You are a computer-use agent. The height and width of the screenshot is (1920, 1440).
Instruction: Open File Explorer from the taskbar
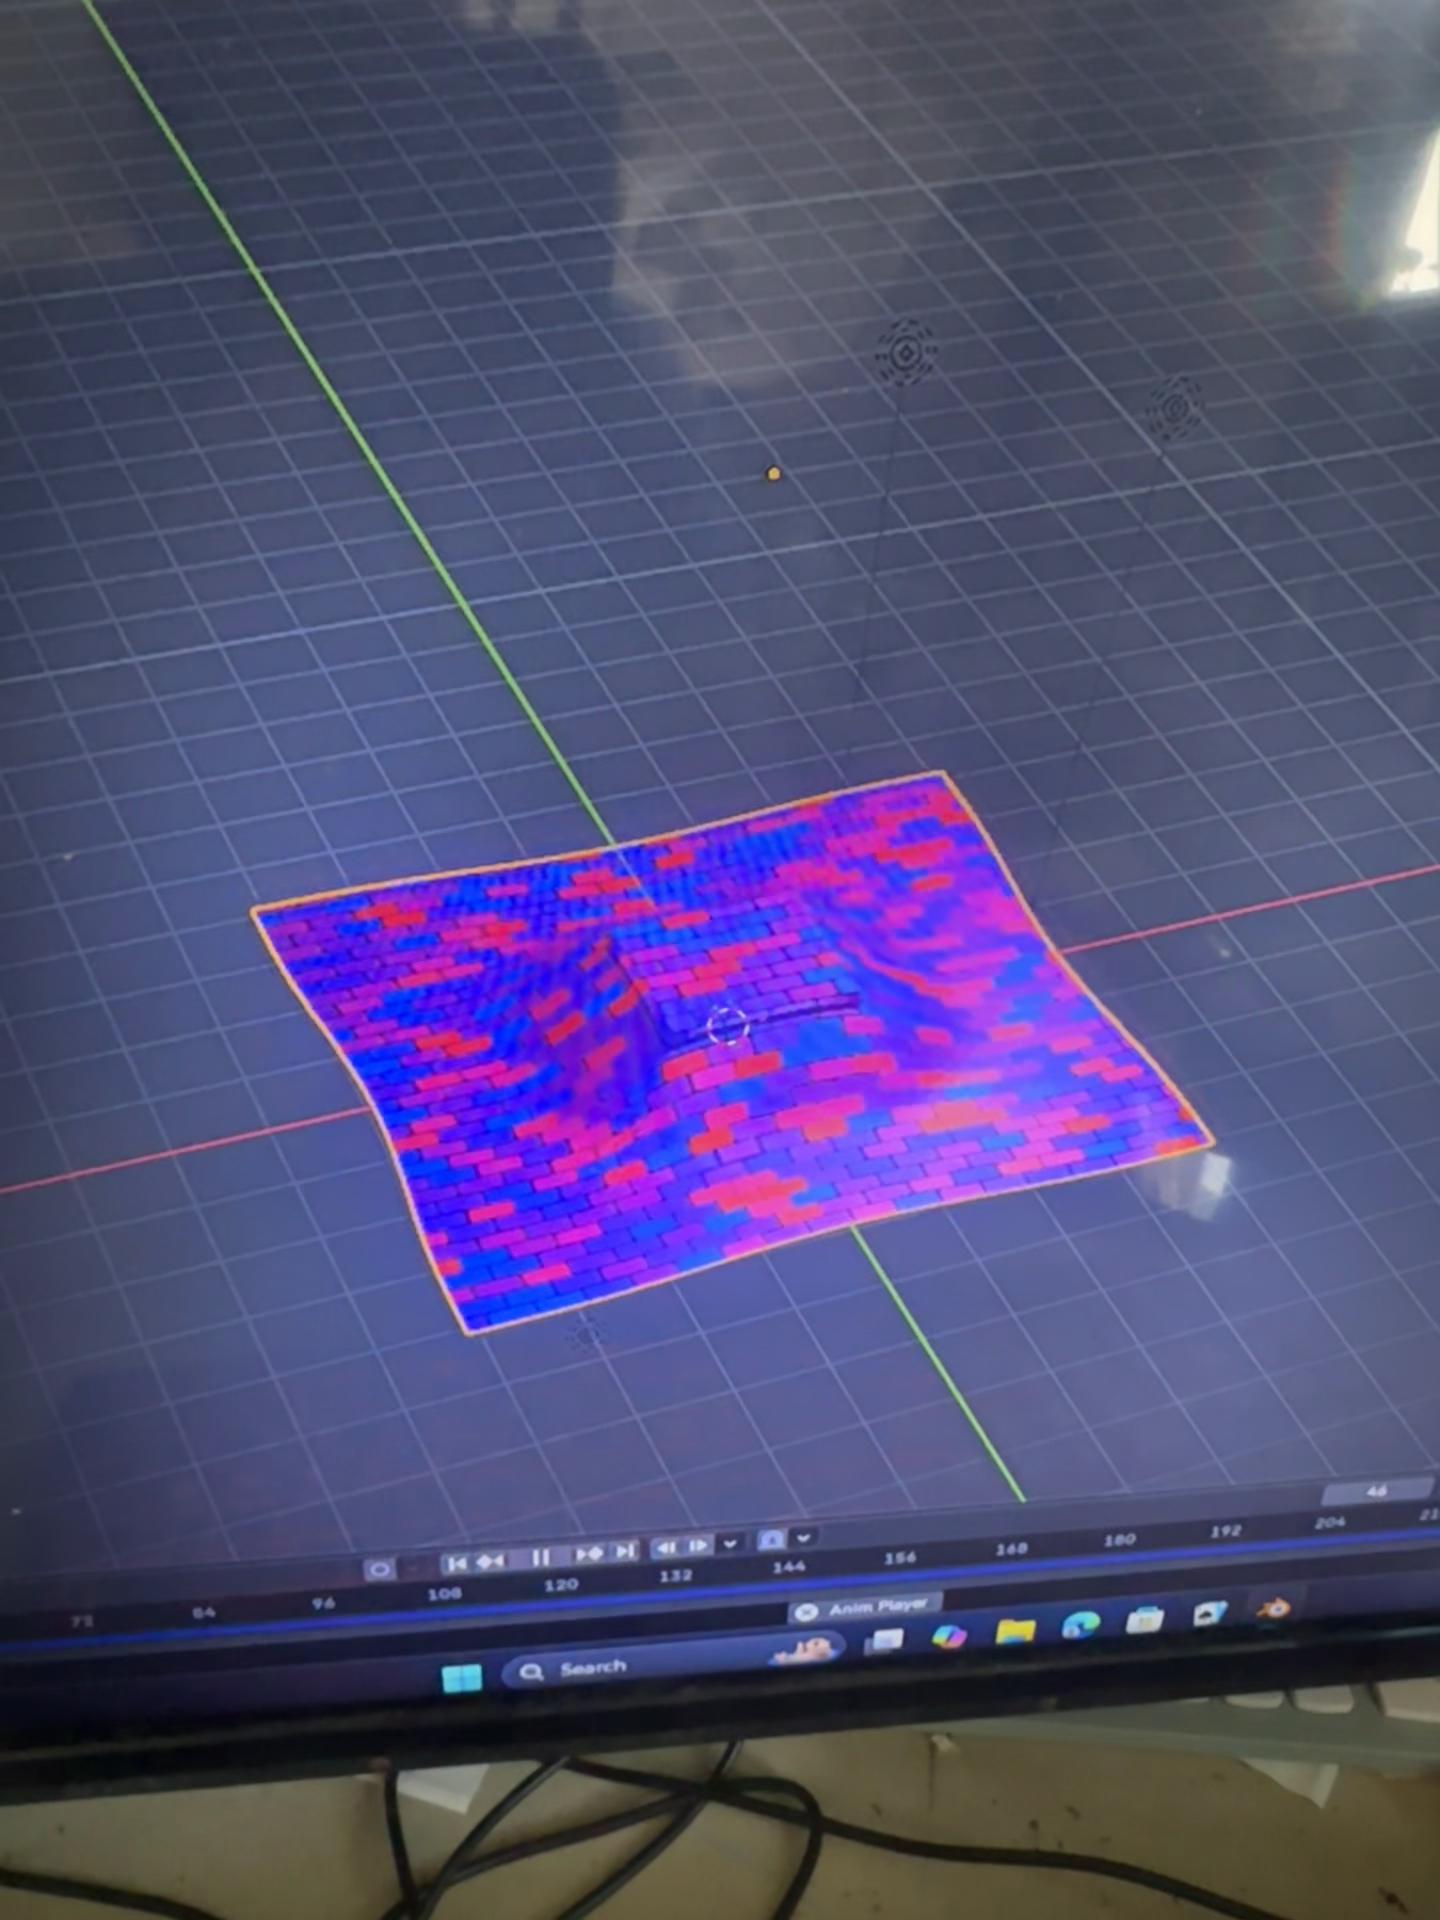click(1014, 1632)
